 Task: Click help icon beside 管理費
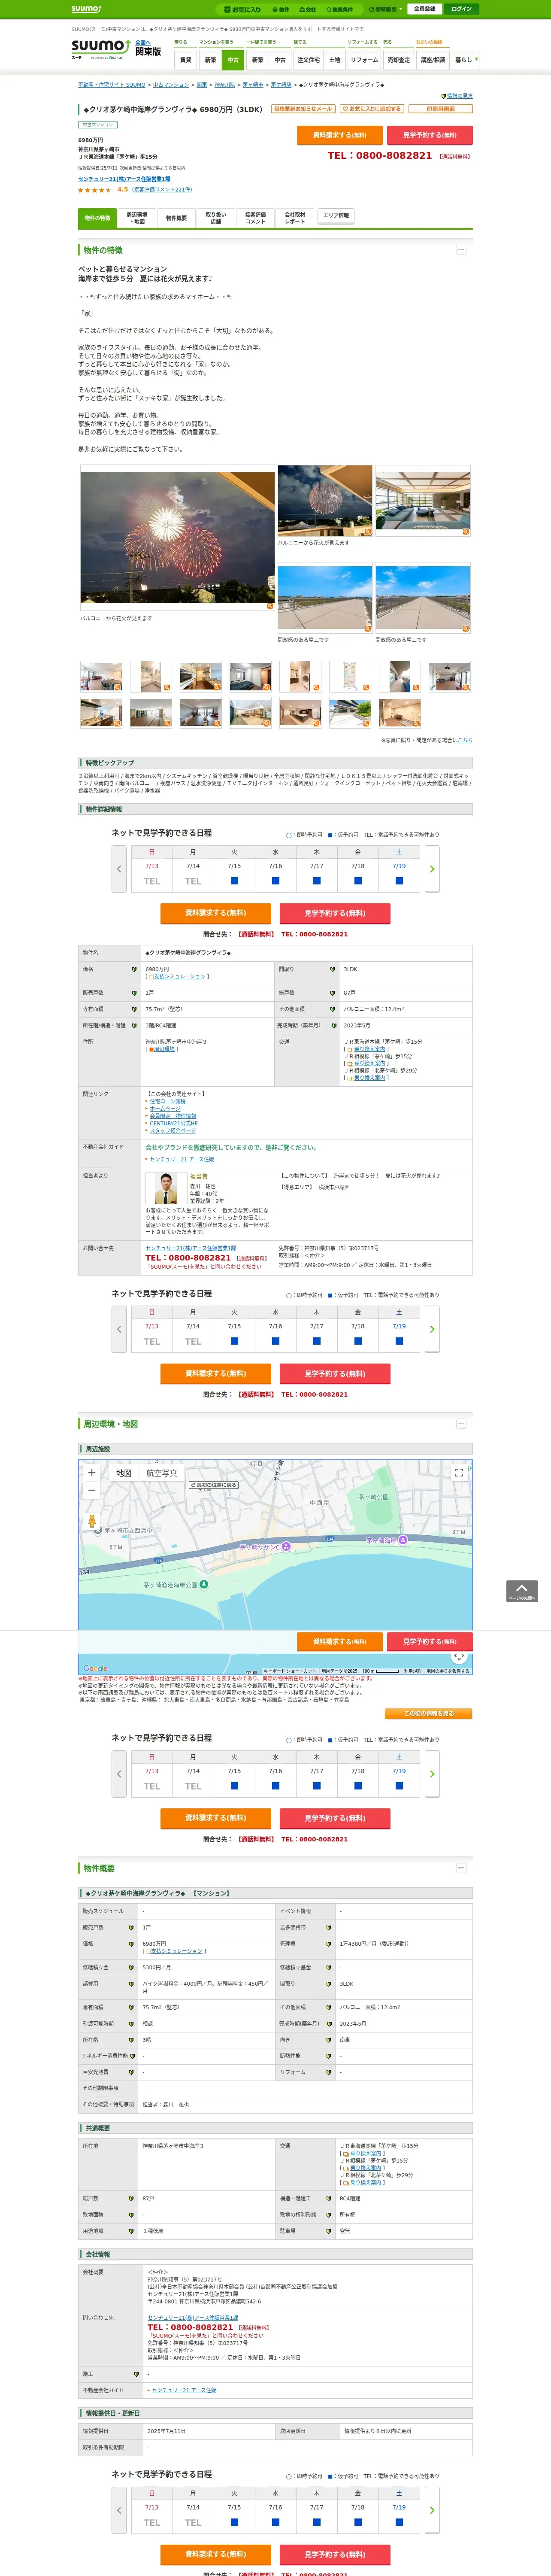(x=328, y=1943)
